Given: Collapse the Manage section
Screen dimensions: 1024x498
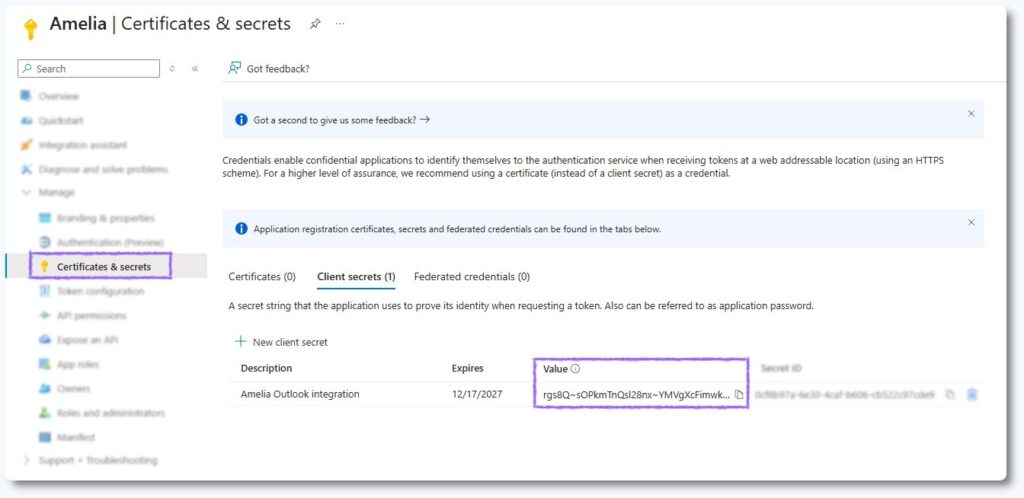Looking at the screenshot, I should pyautogui.click(x=27, y=192).
